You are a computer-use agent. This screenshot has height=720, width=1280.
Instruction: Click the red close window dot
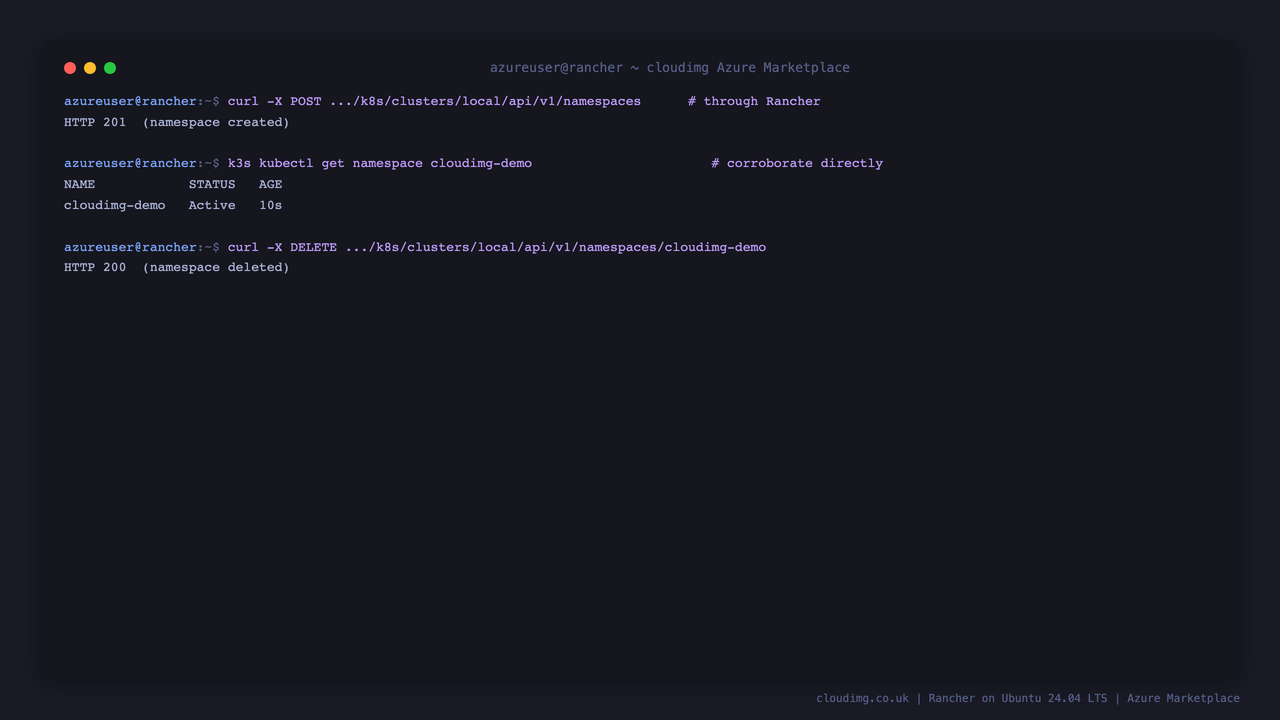(70, 68)
